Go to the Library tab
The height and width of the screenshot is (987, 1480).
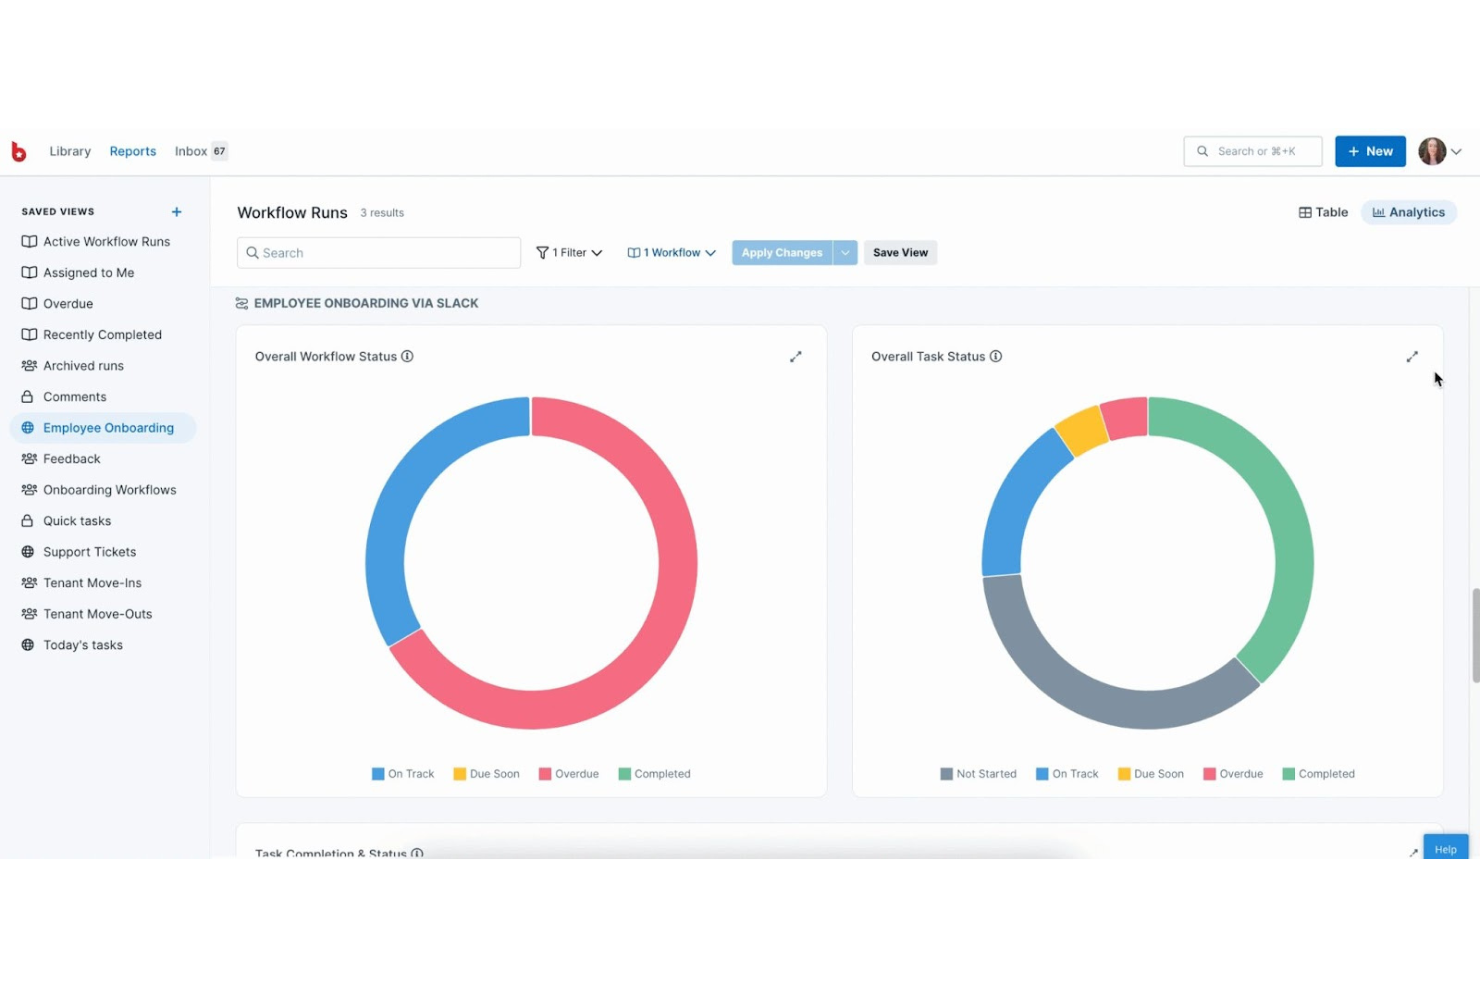click(x=70, y=151)
